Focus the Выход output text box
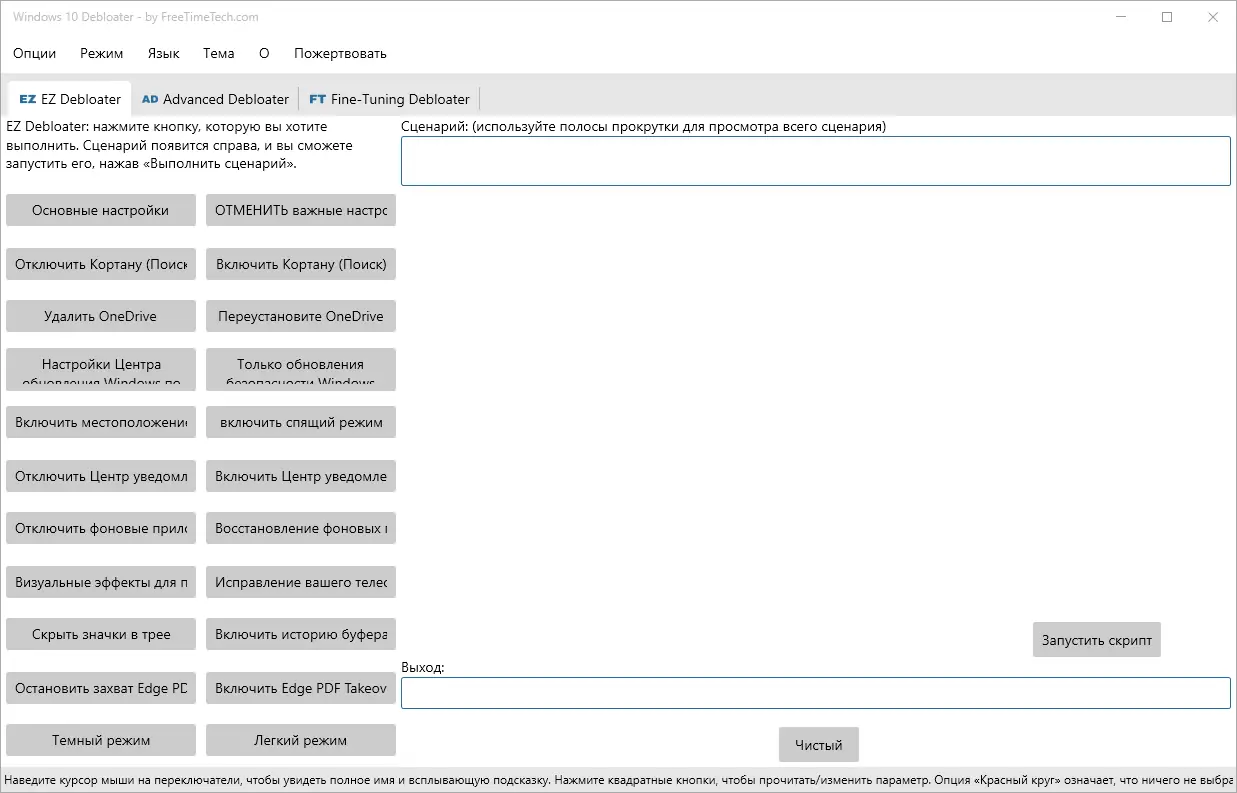The image size is (1237, 793). tap(816, 693)
